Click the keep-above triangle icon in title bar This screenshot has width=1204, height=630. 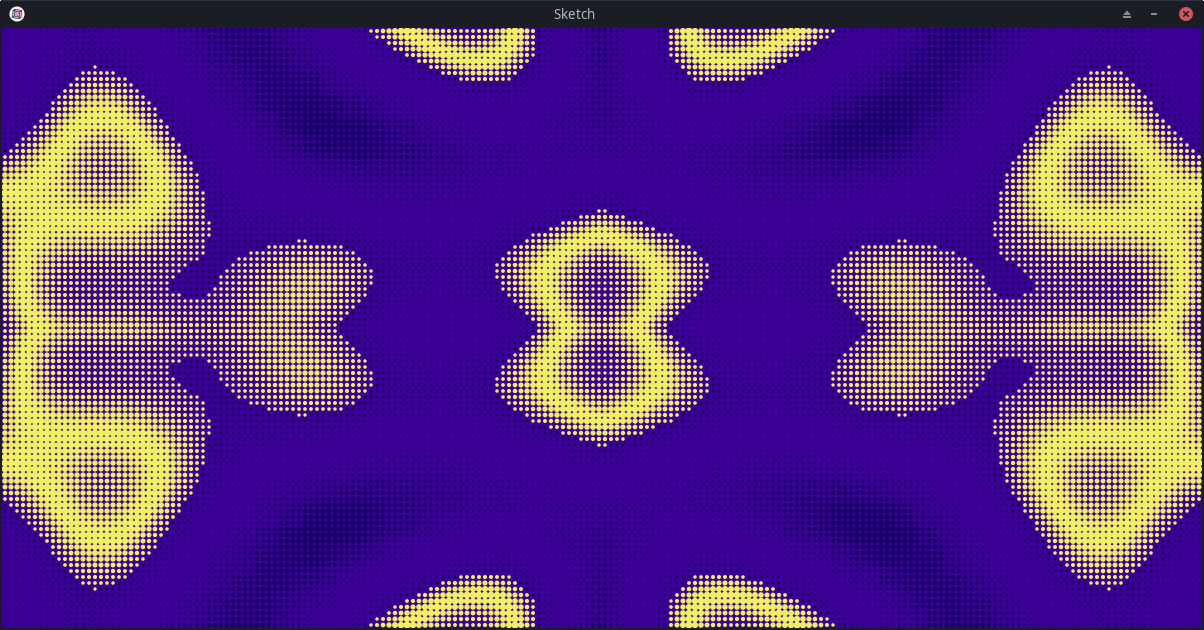tap(1127, 14)
